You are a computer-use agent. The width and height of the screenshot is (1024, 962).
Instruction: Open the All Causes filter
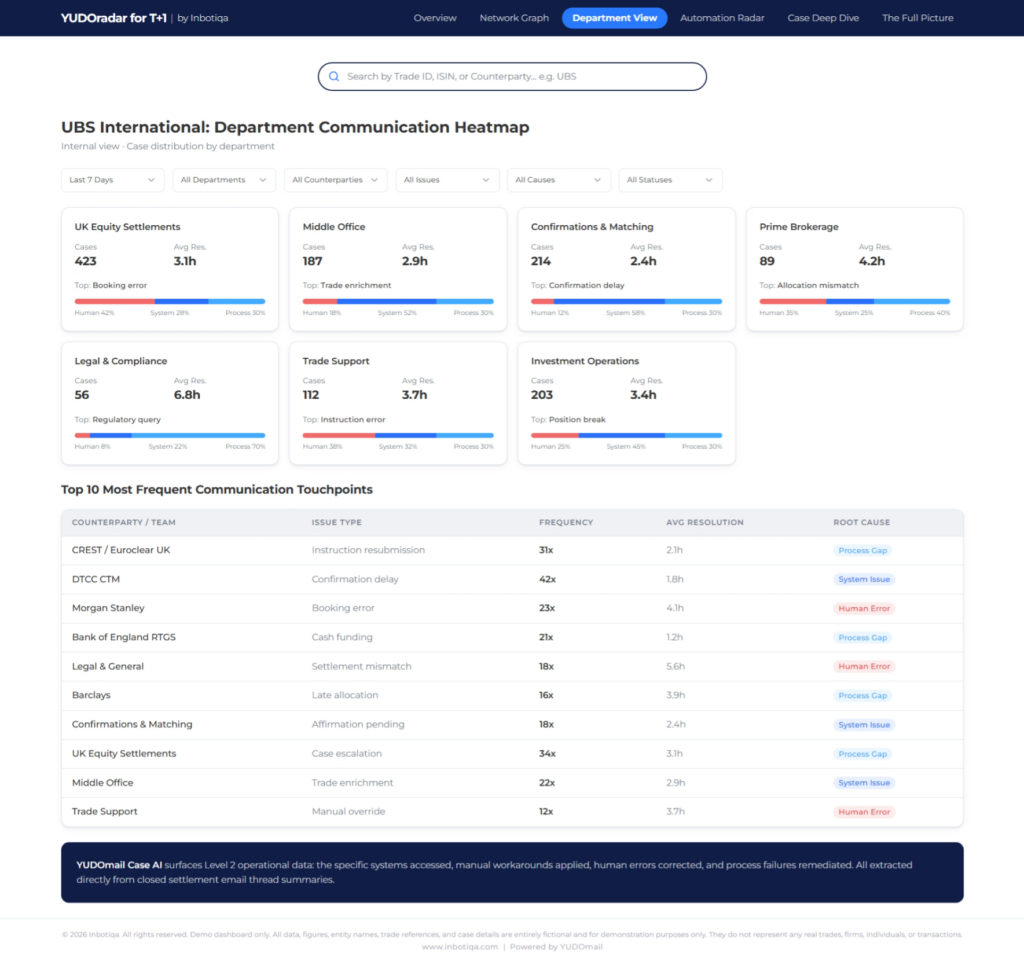(x=559, y=180)
